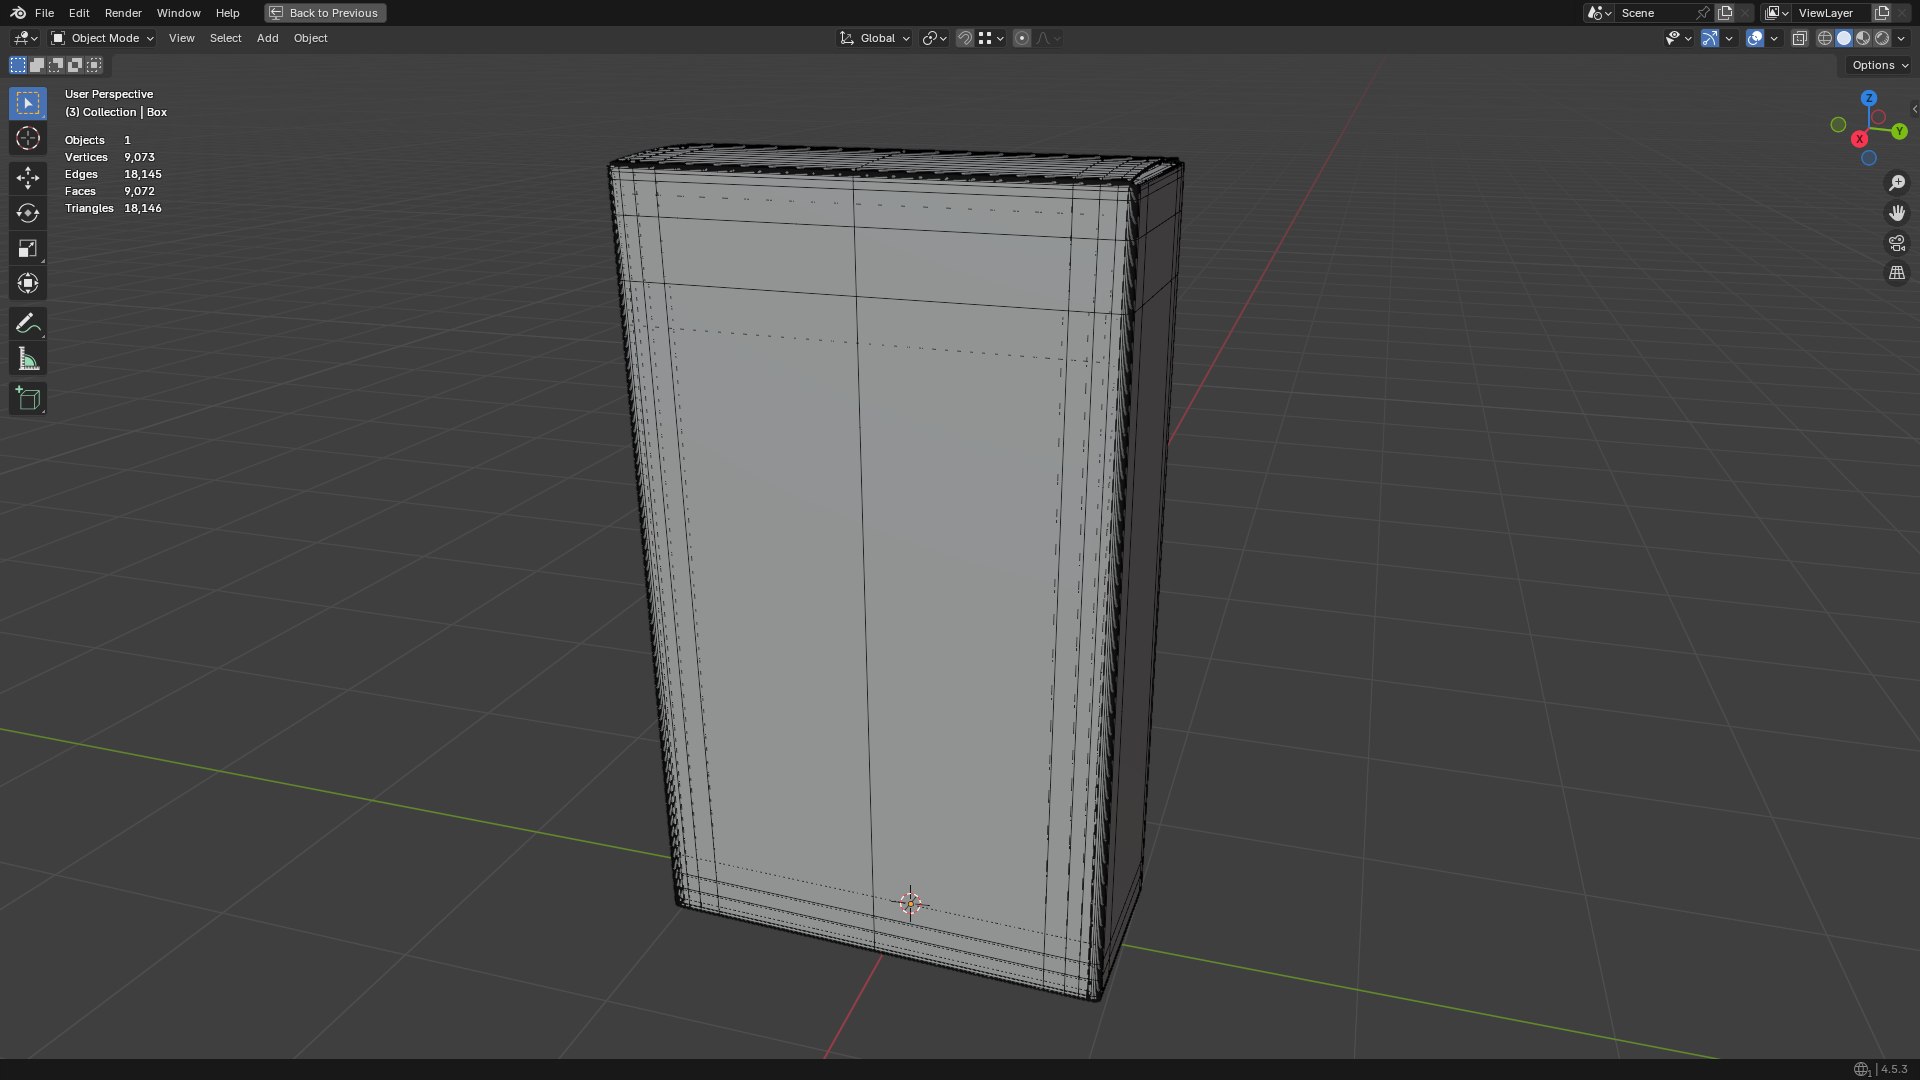Click the Zoom view magnifier icon

pyautogui.click(x=1897, y=183)
